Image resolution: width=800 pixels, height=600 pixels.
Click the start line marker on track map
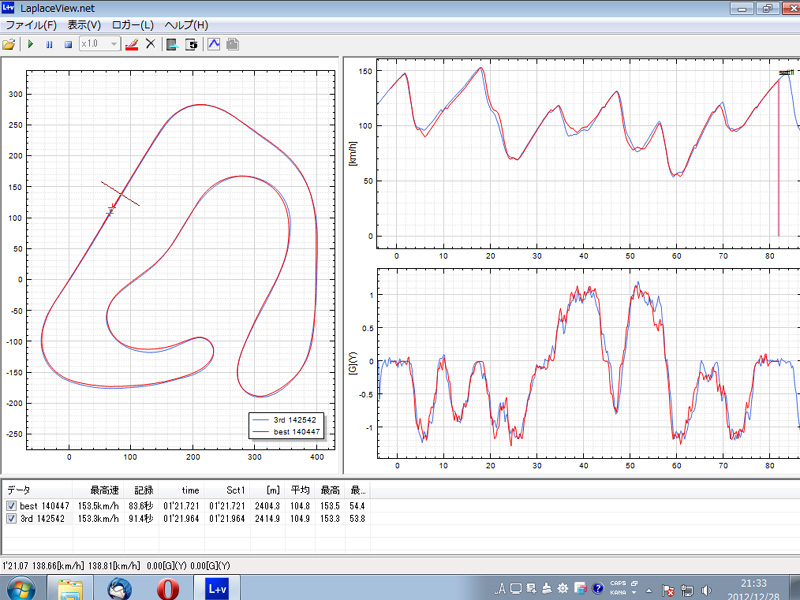(120, 193)
